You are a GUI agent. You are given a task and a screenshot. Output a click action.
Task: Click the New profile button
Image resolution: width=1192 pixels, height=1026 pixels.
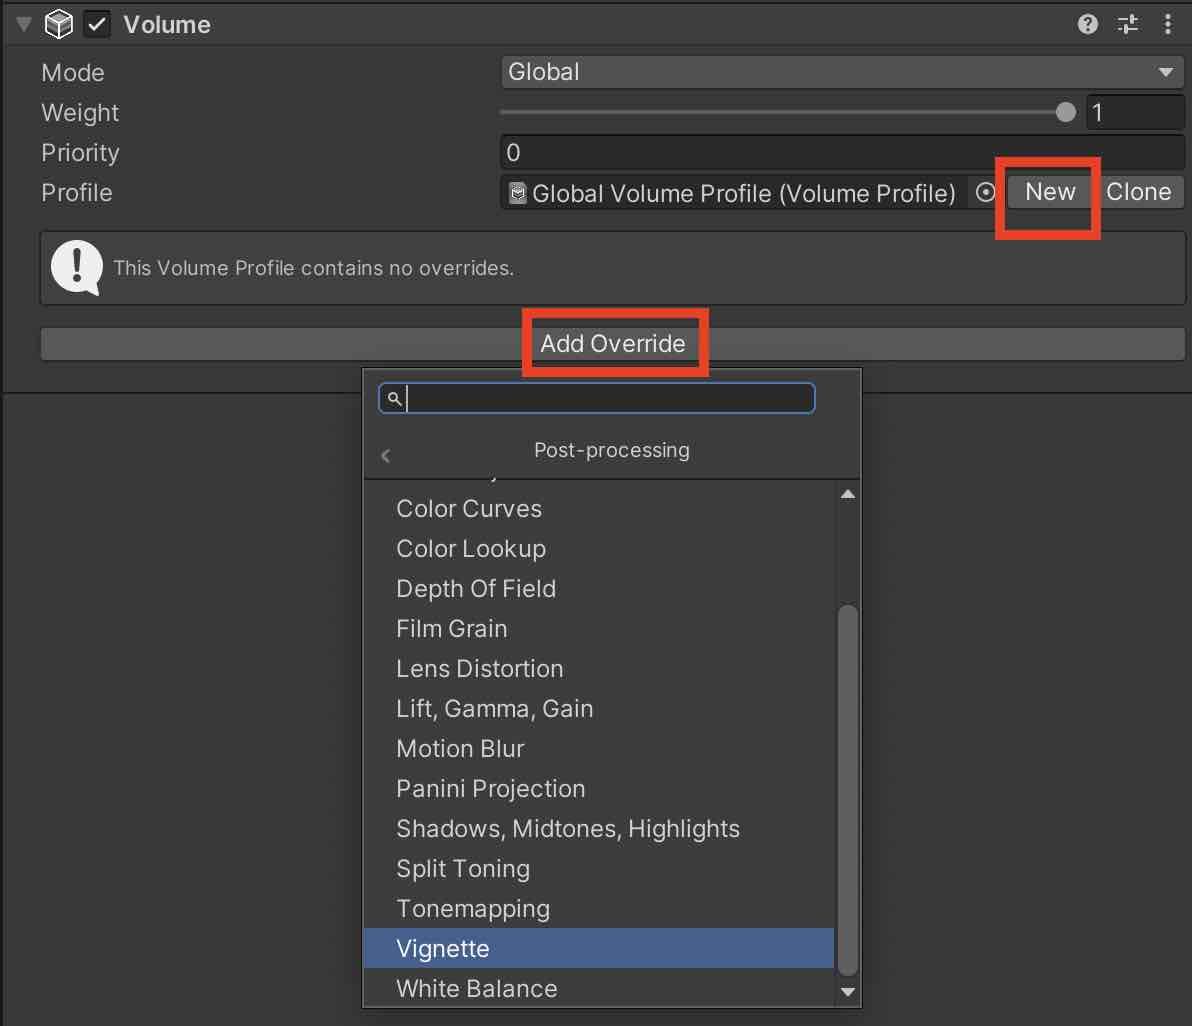[1048, 192]
